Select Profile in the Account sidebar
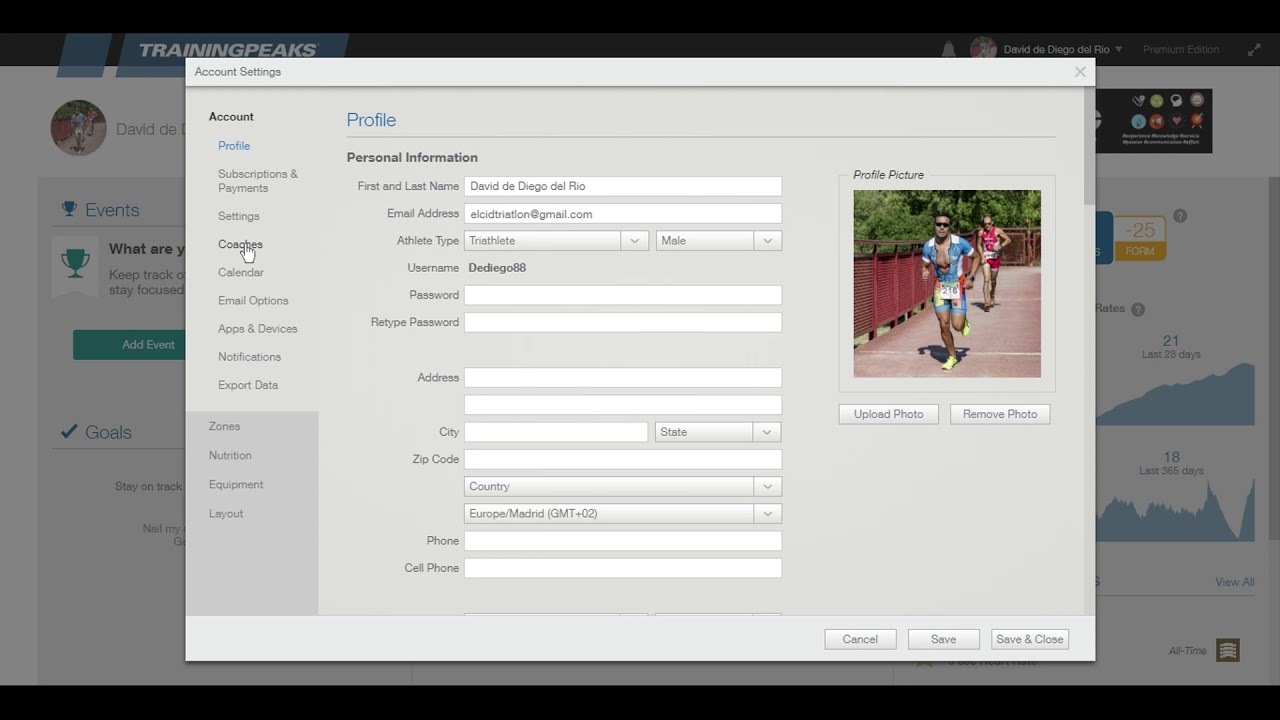 click(x=234, y=146)
